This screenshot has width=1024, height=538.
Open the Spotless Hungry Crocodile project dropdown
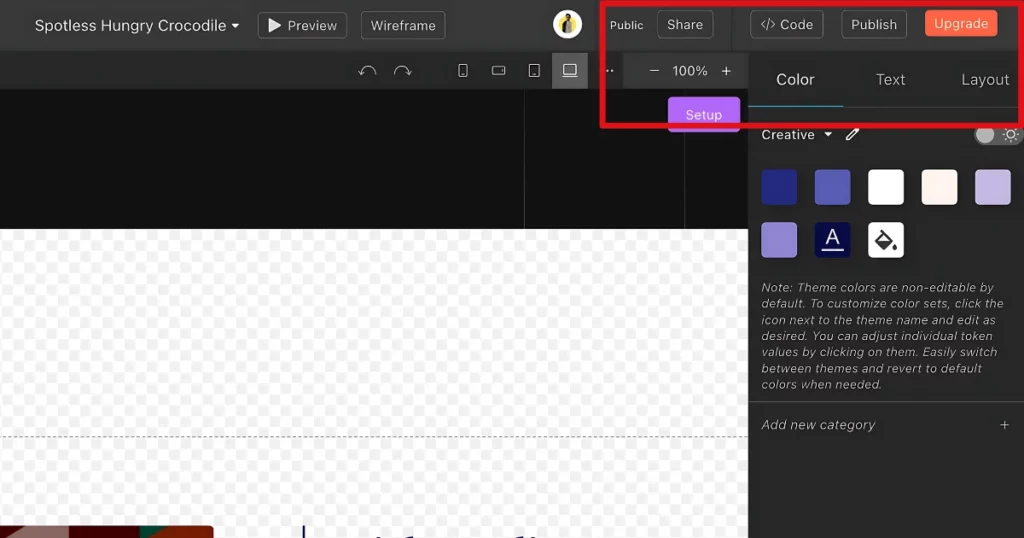(136, 25)
